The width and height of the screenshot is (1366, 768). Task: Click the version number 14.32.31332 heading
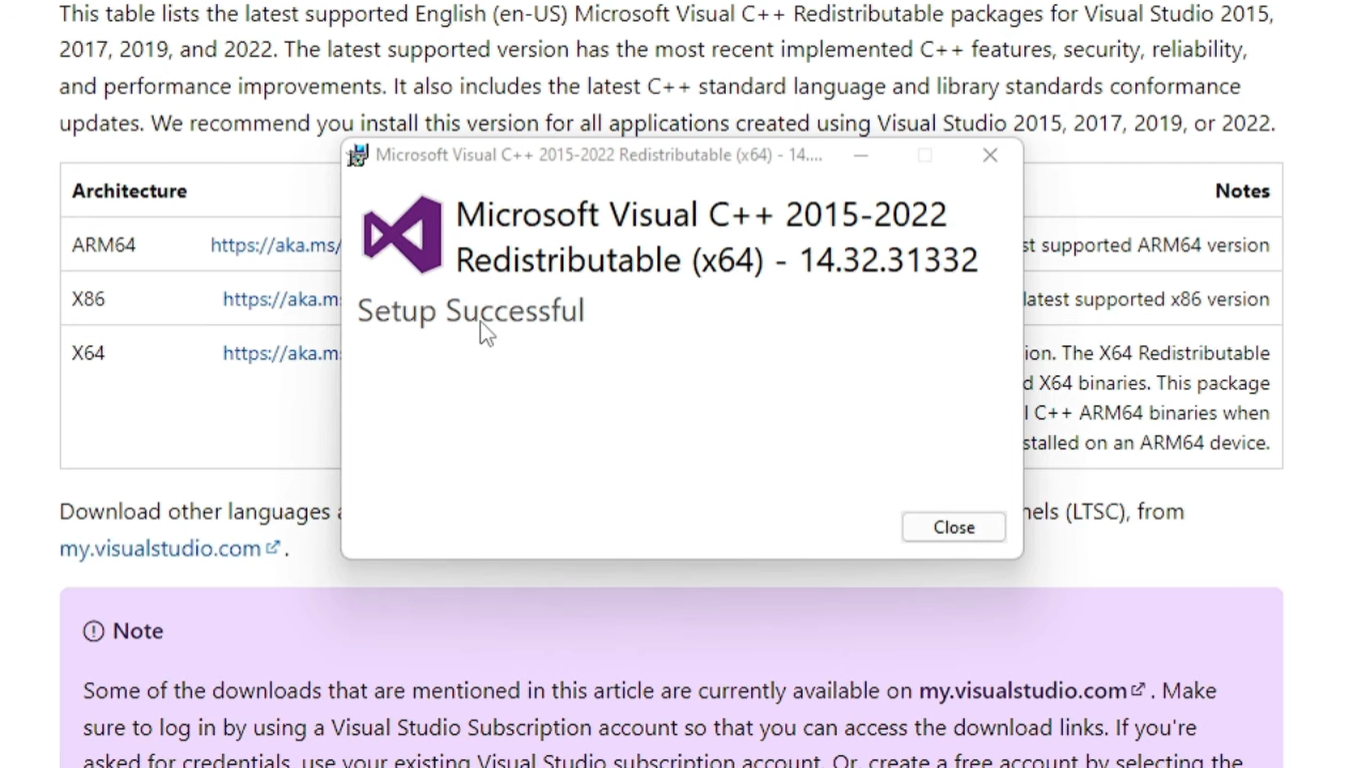[x=888, y=260]
